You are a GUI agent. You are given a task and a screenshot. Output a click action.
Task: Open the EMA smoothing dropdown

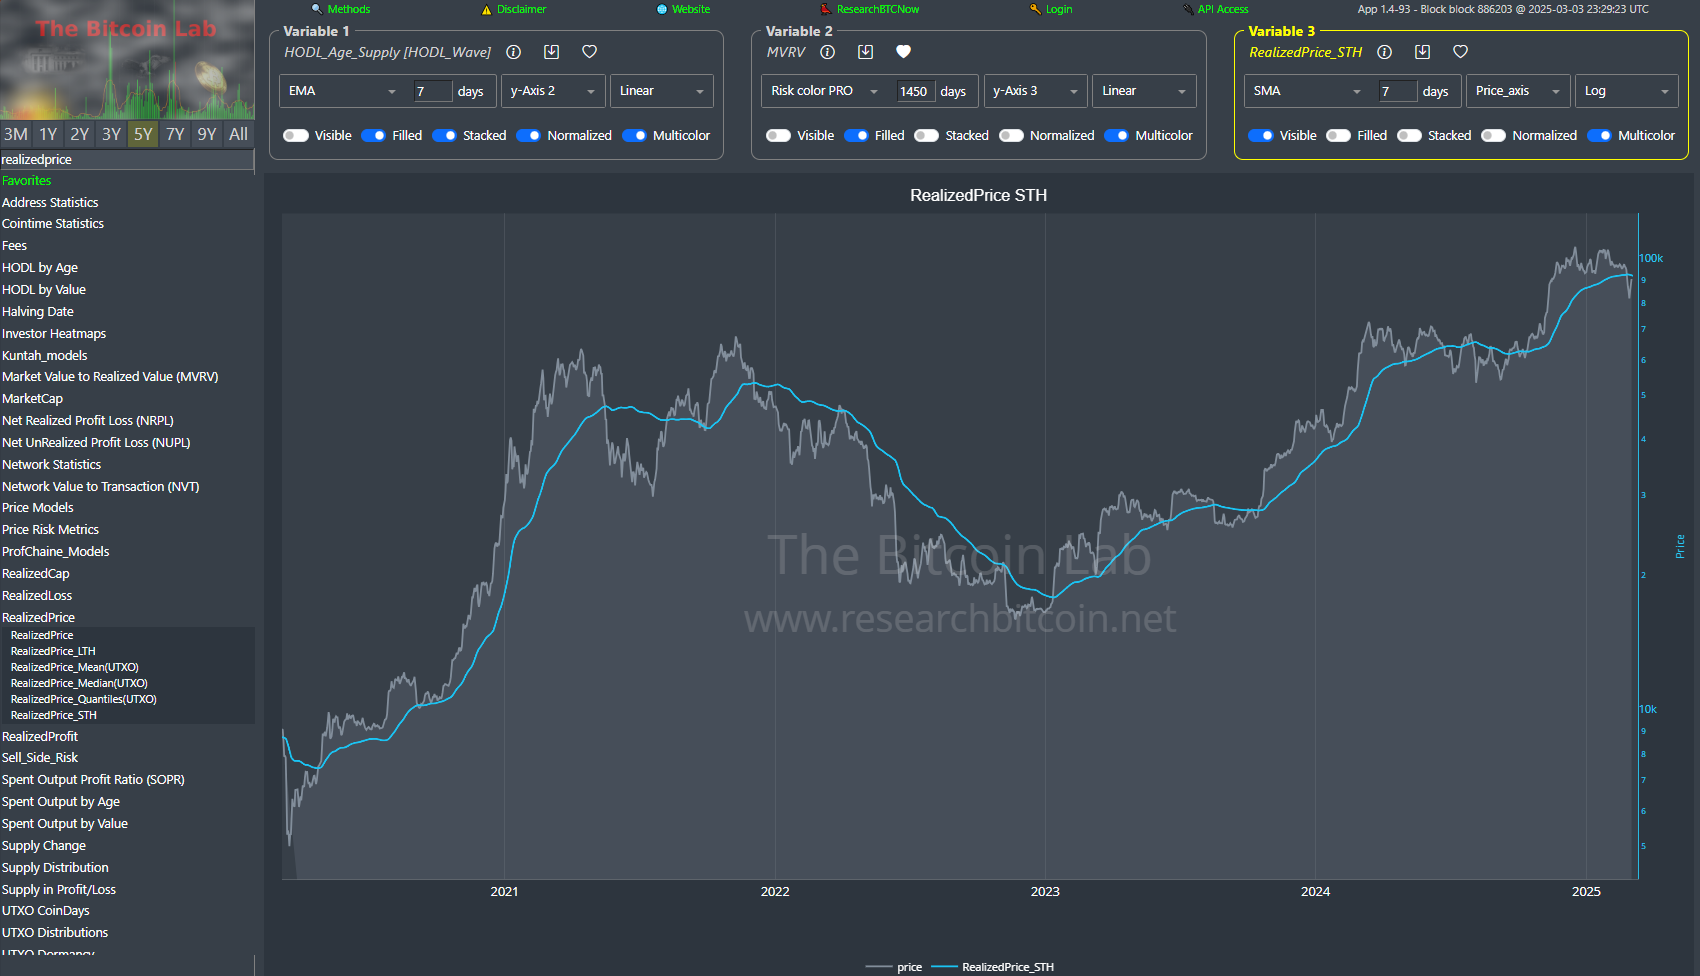pos(341,90)
